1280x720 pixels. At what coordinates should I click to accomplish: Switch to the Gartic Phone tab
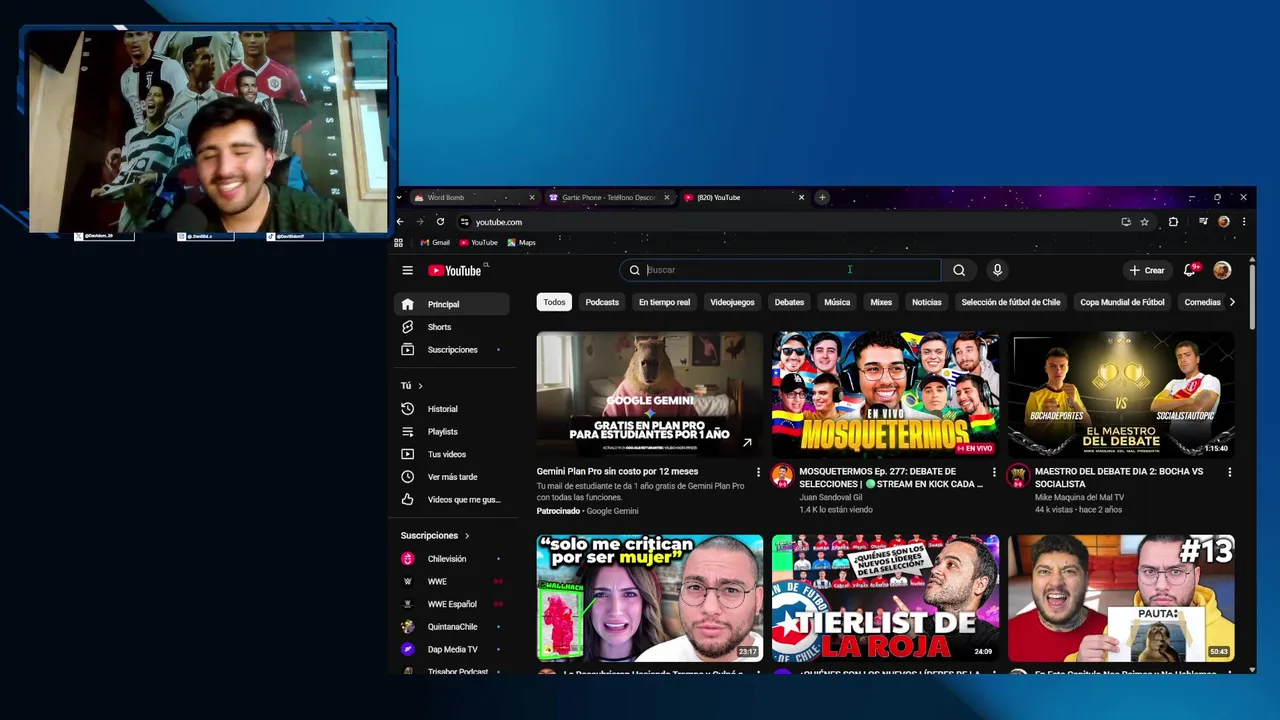click(x=608, y=197)
